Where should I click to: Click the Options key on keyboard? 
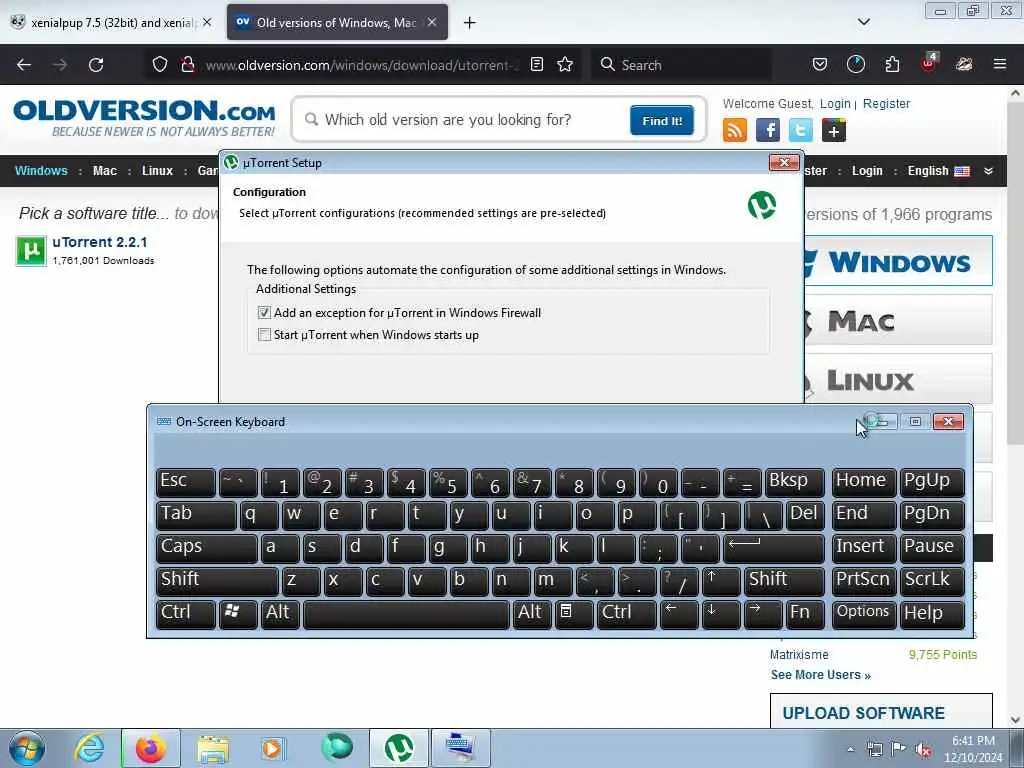coord(863,613)
